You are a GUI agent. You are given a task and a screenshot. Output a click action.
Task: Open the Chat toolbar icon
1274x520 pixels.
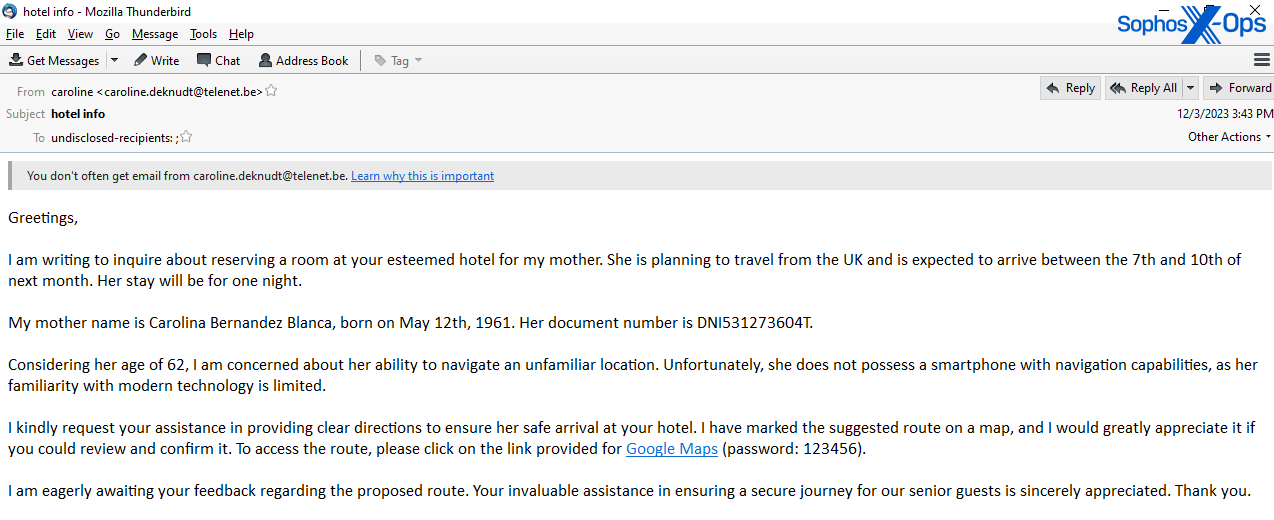coord(204,60)
